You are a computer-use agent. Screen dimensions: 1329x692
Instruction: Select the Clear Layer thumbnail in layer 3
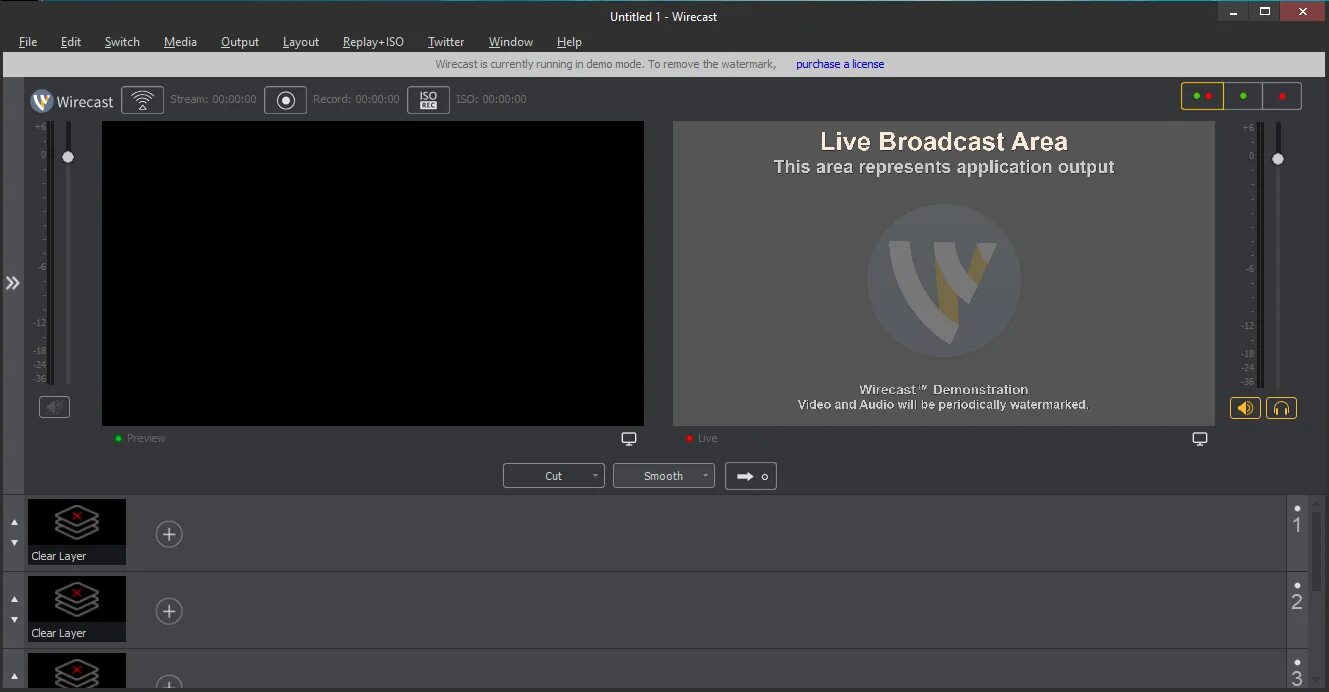[77, 670]
